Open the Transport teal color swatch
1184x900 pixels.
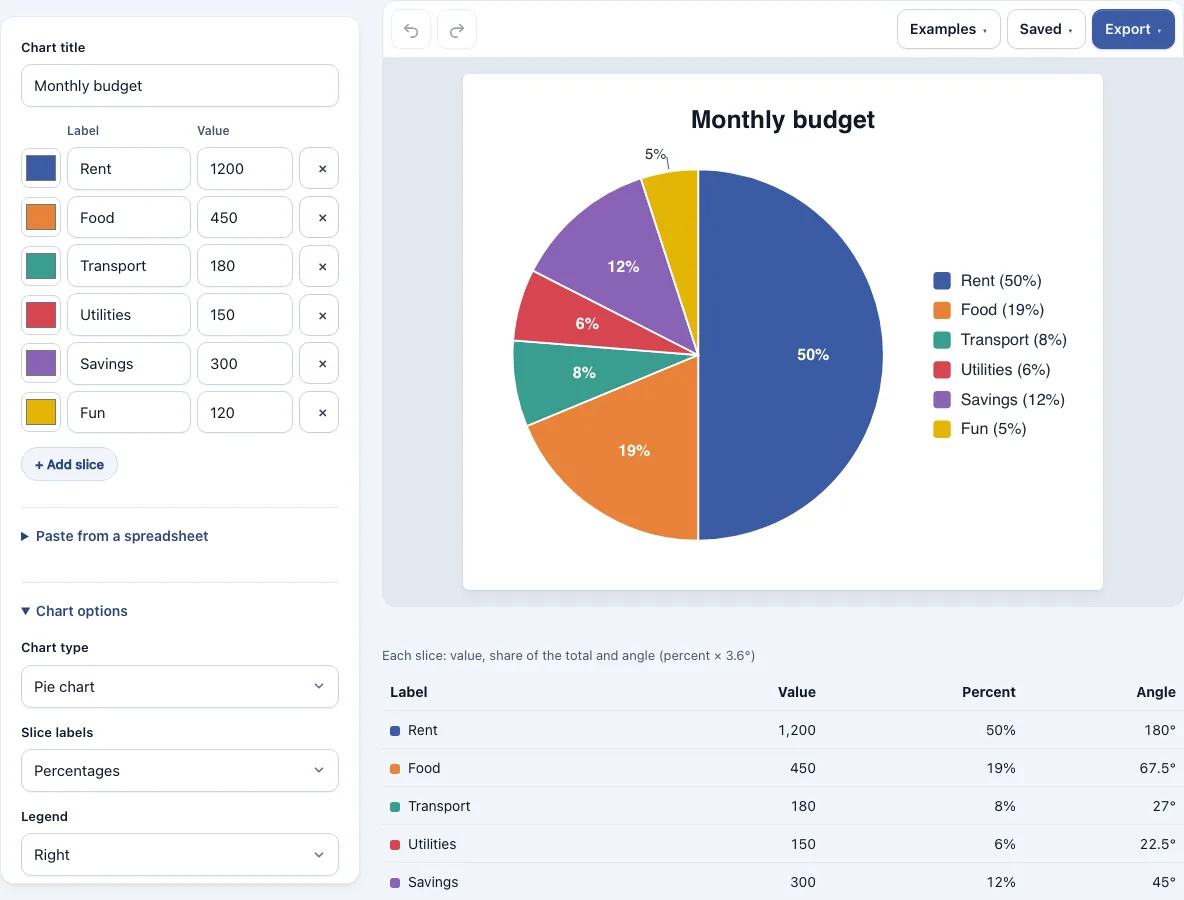click(x=41, y=266)
